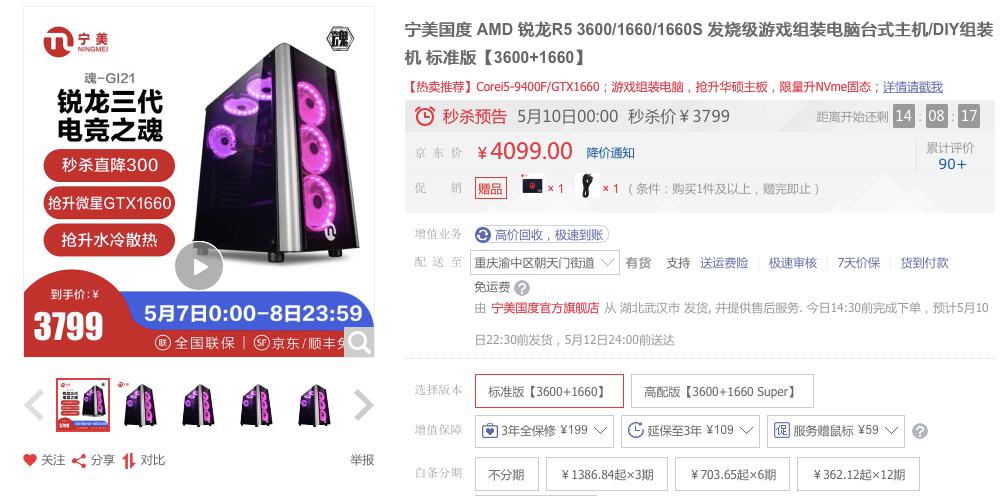Select ¥703.65起×6期 installment plan
1003x496 pixels.
(x=732, y=474)
